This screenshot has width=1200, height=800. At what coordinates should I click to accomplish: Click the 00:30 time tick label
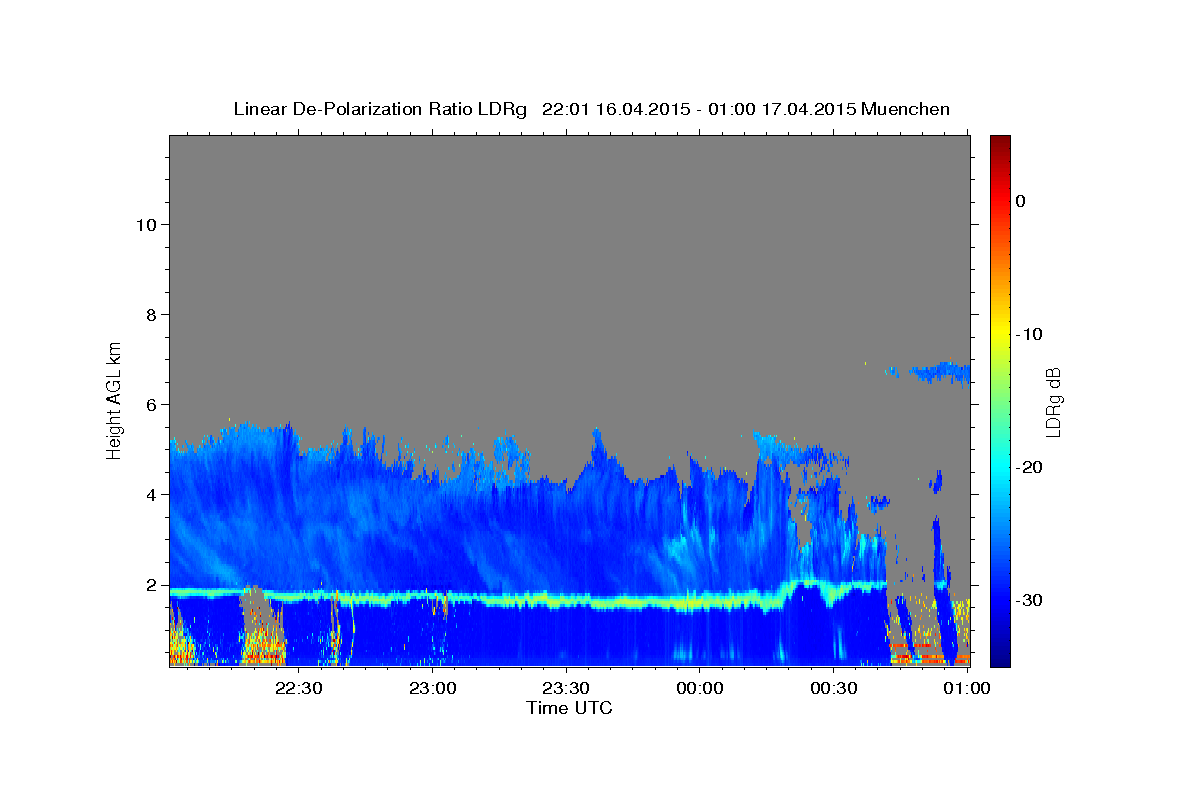click(x=833, y=688)
